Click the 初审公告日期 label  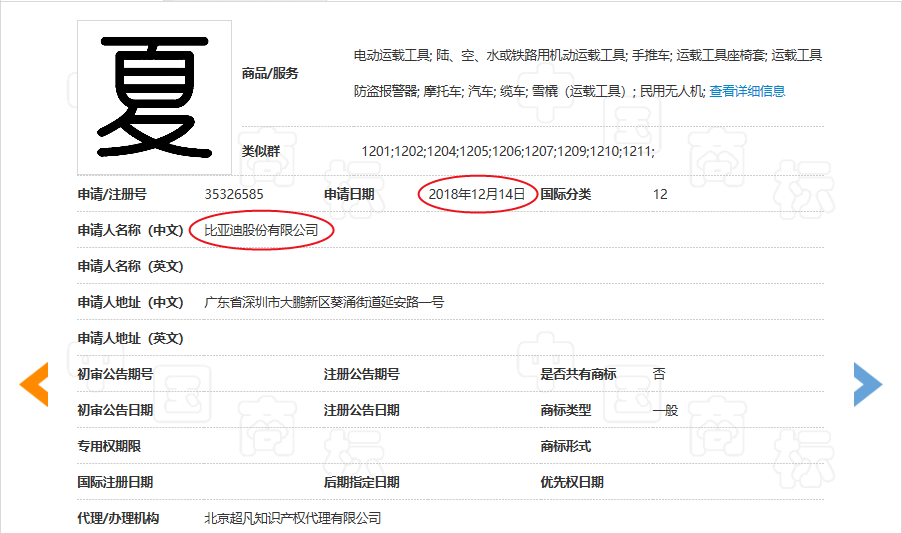click(115, 410)
